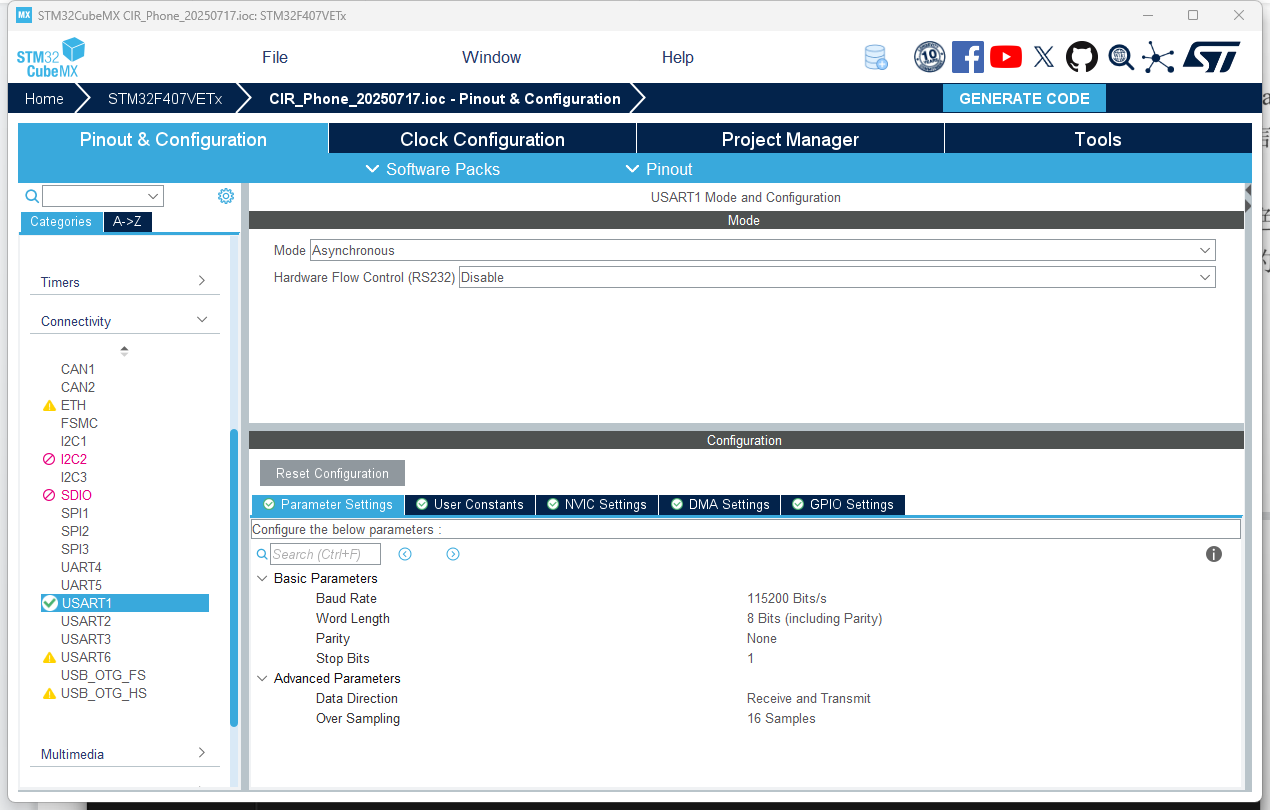
Task: Open the Help menu
Action: (678, 57)
